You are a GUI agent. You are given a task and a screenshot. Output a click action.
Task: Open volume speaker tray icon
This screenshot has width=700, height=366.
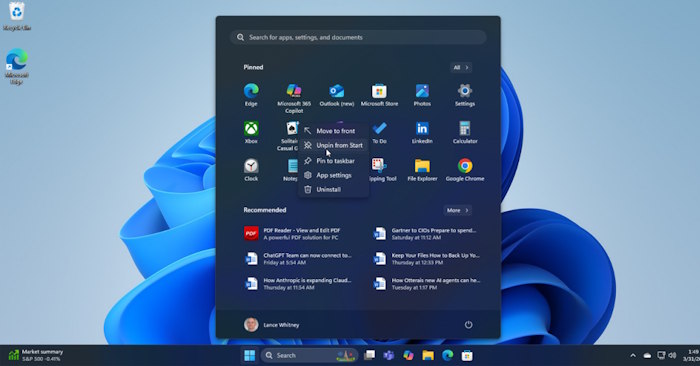pyautogui.click(x=672, y=356)
